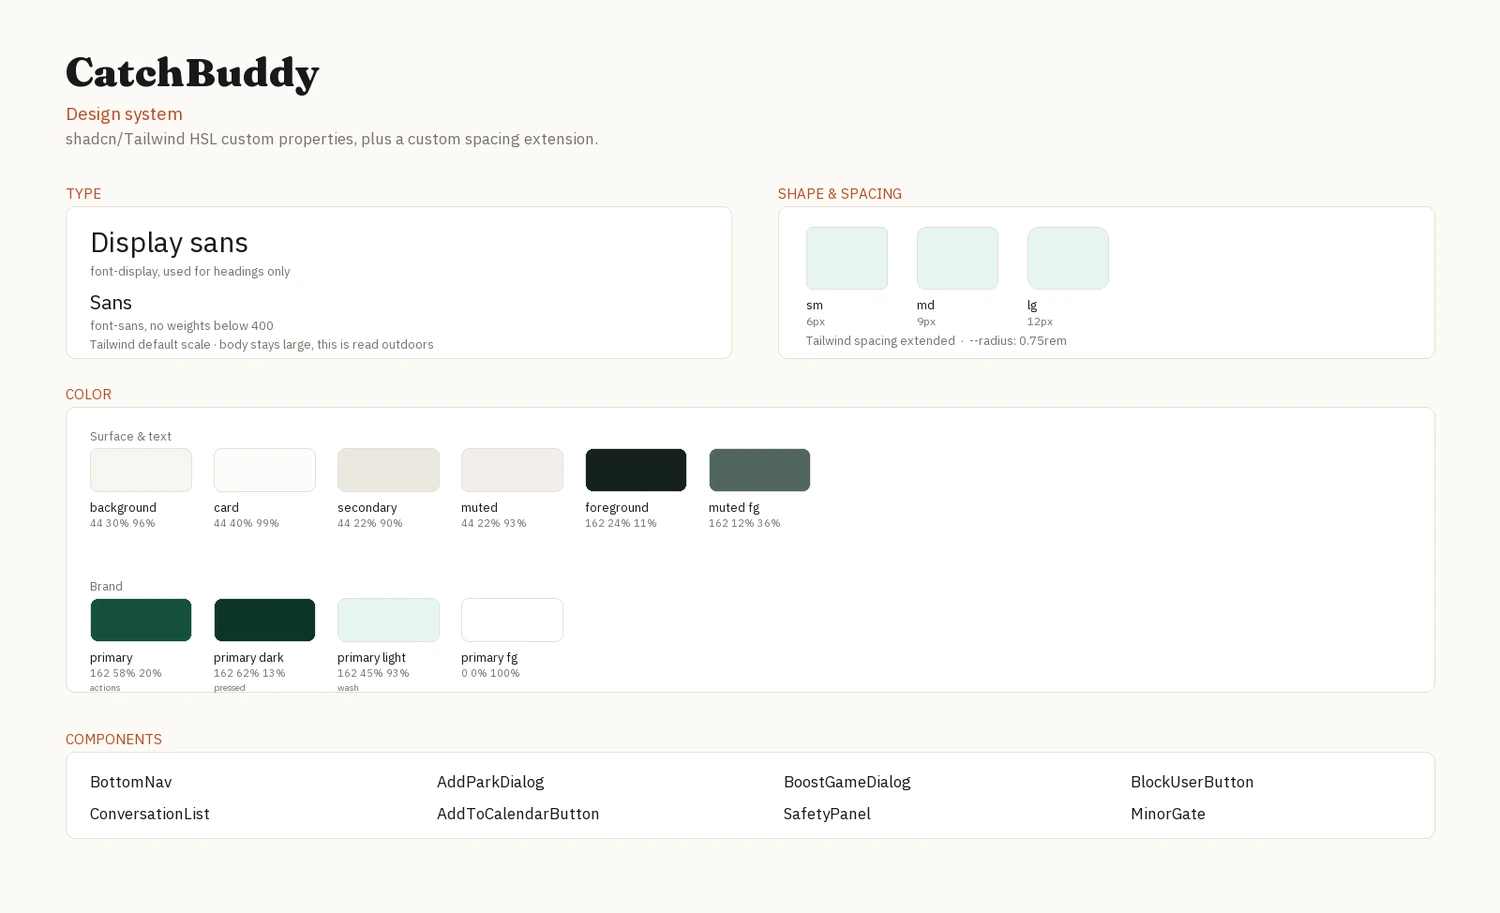1500x913 pixels.
Task: Select the primary brand swatch
Action: [x=141, y=620]
